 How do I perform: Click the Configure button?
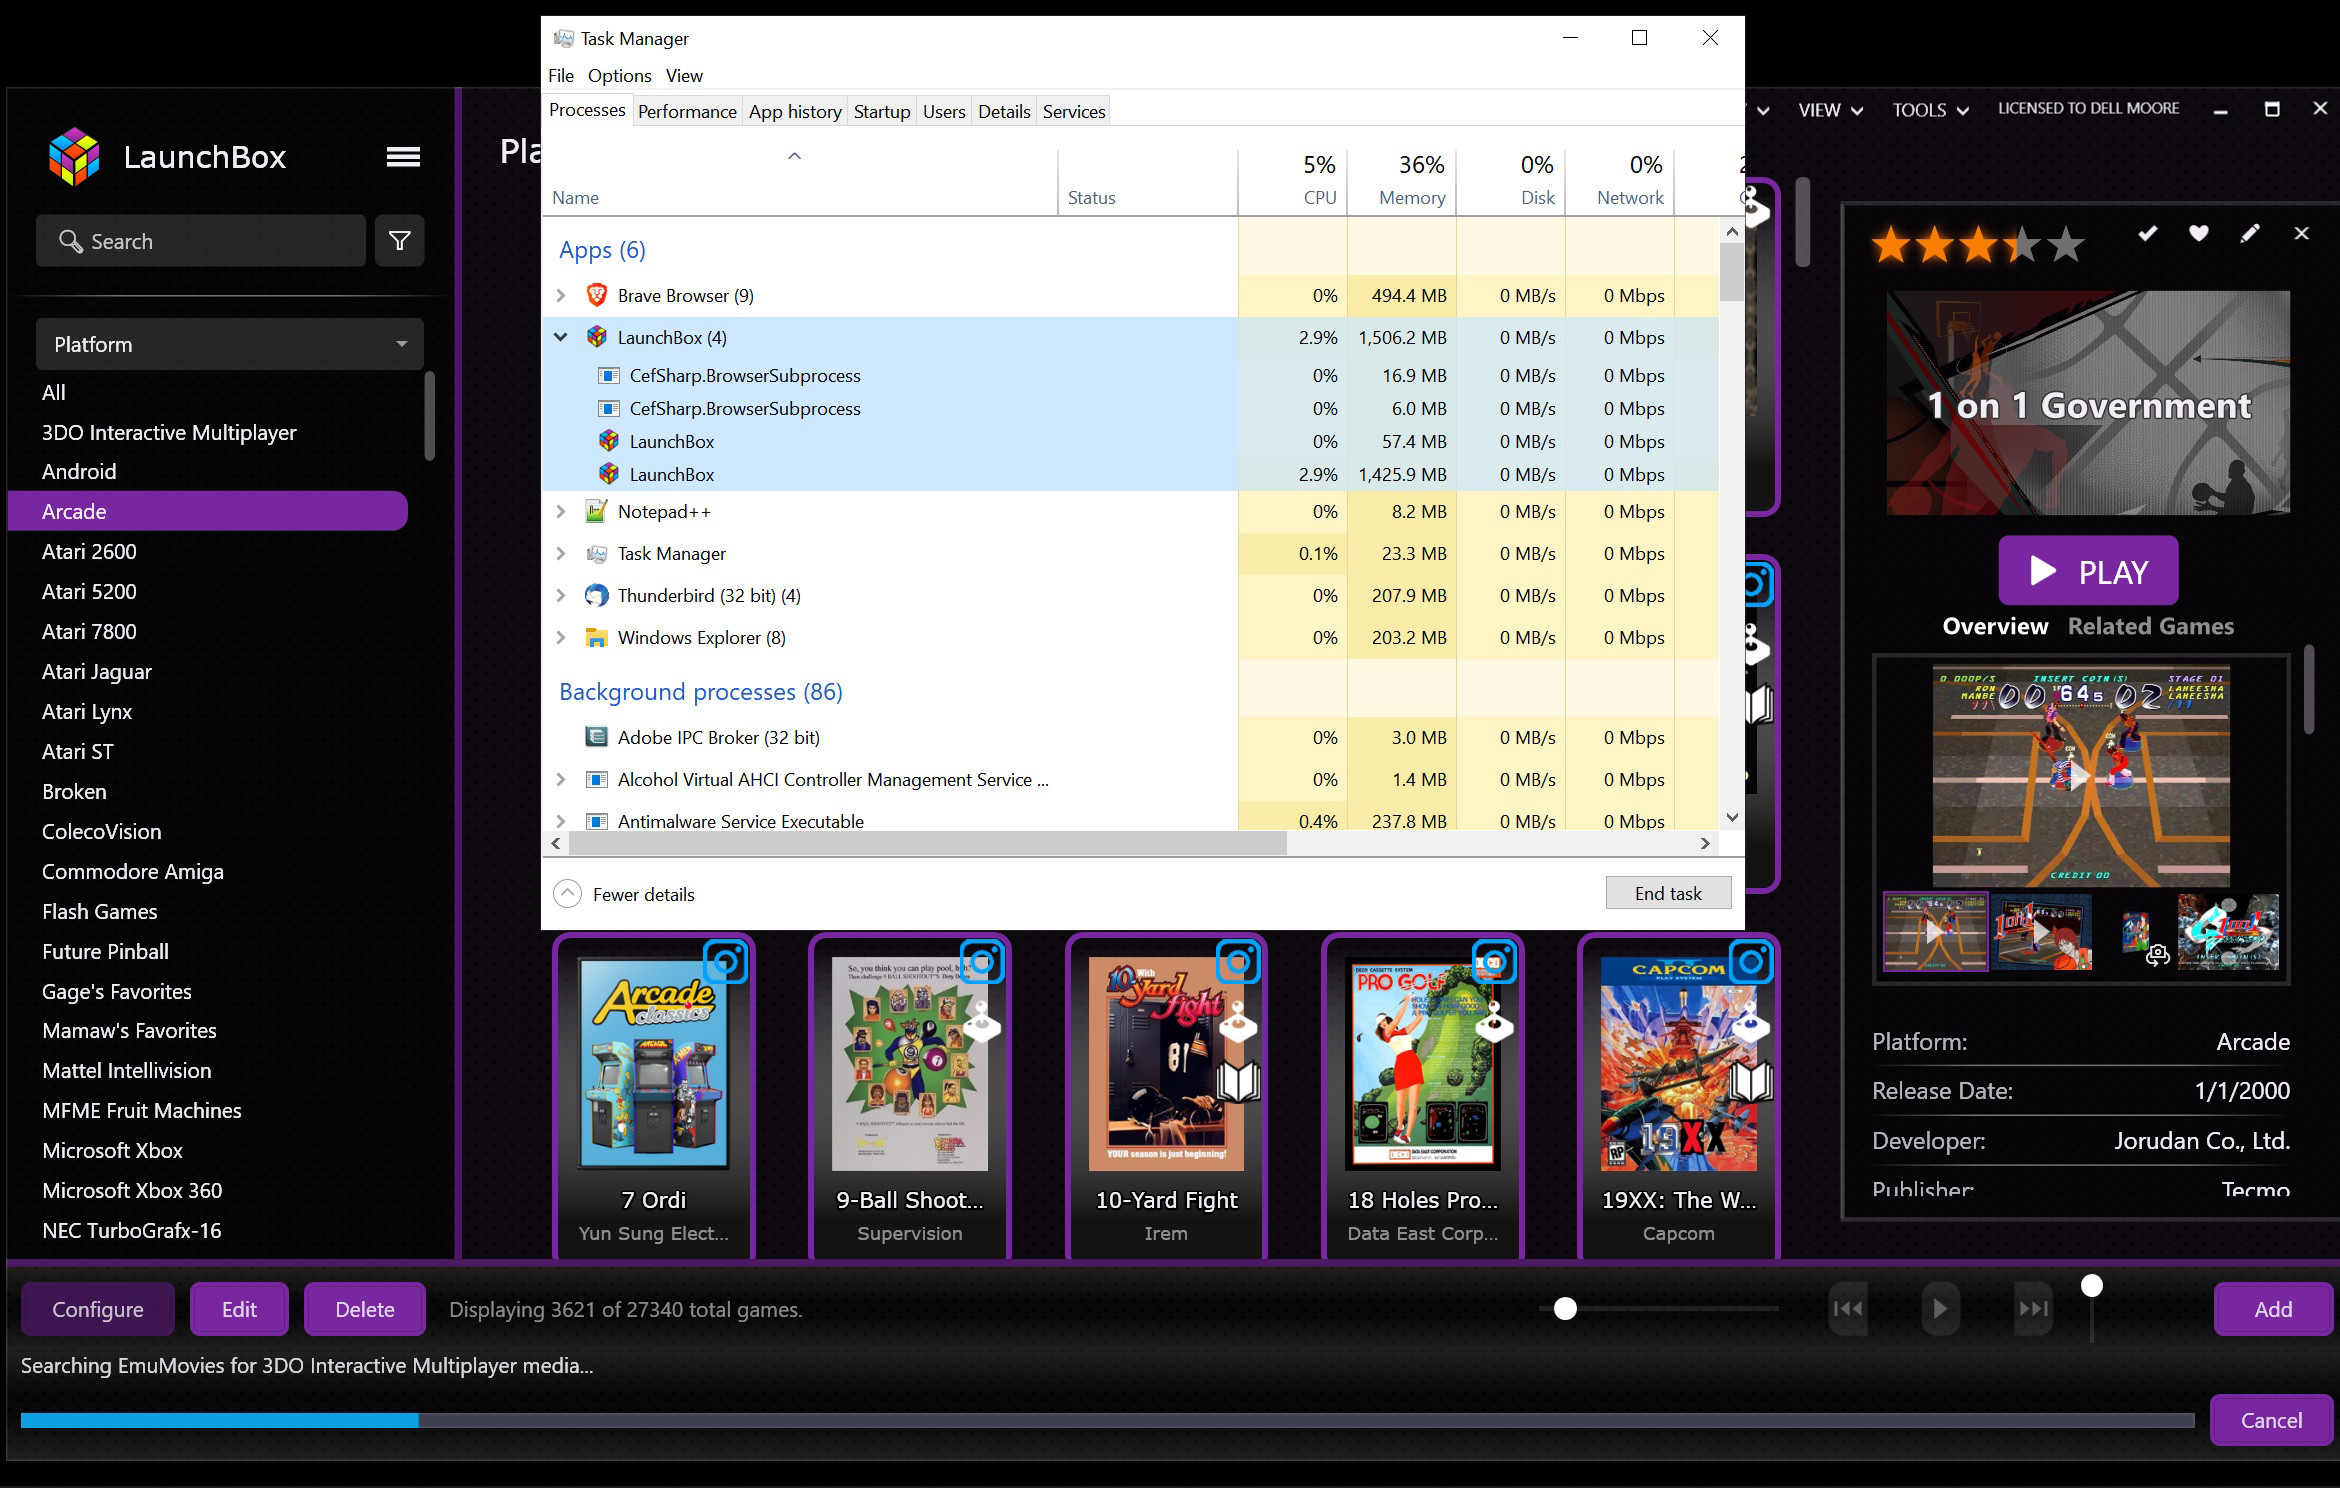(x=98, y=1309)
